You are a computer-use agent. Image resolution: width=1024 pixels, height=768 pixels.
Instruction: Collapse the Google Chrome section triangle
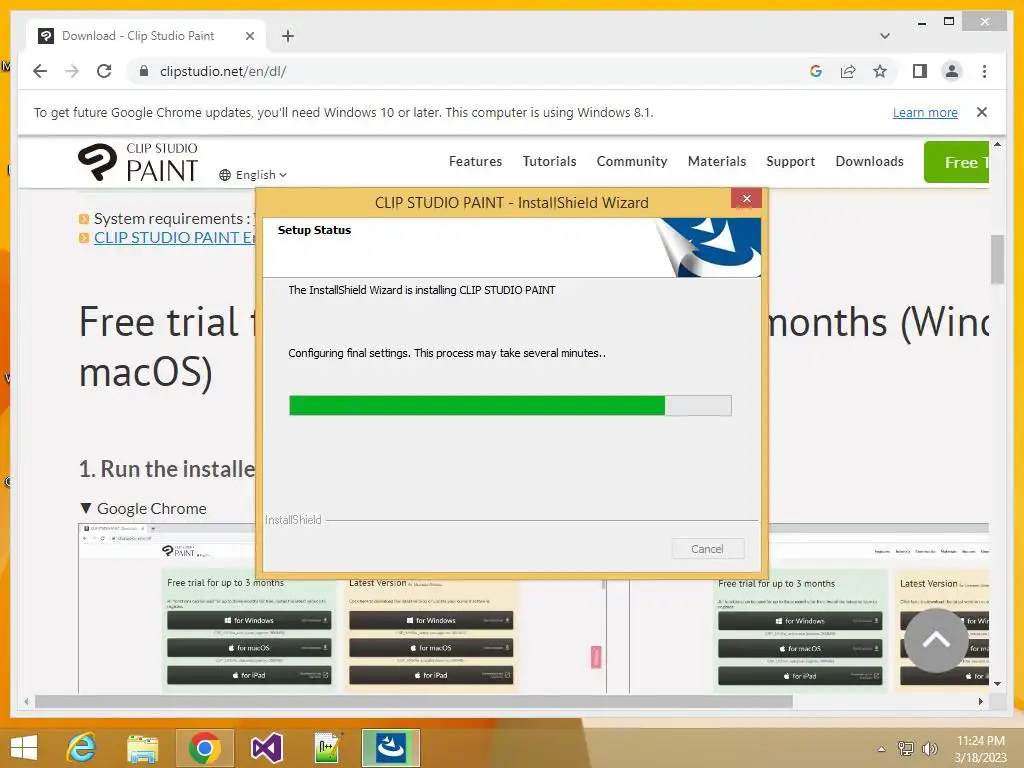point(86,508)
